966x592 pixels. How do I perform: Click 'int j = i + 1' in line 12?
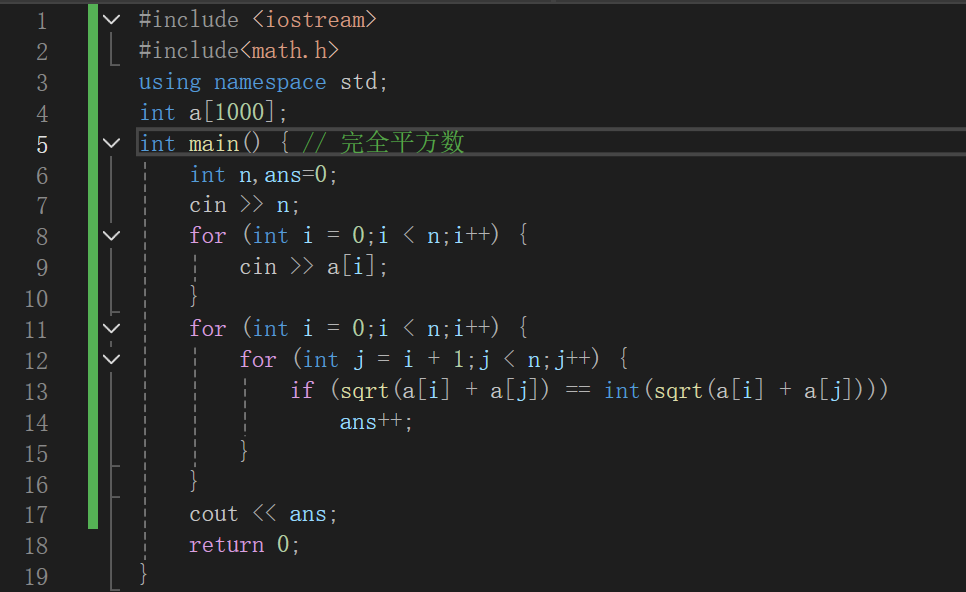pyautogui.click(x=383, y=359)
